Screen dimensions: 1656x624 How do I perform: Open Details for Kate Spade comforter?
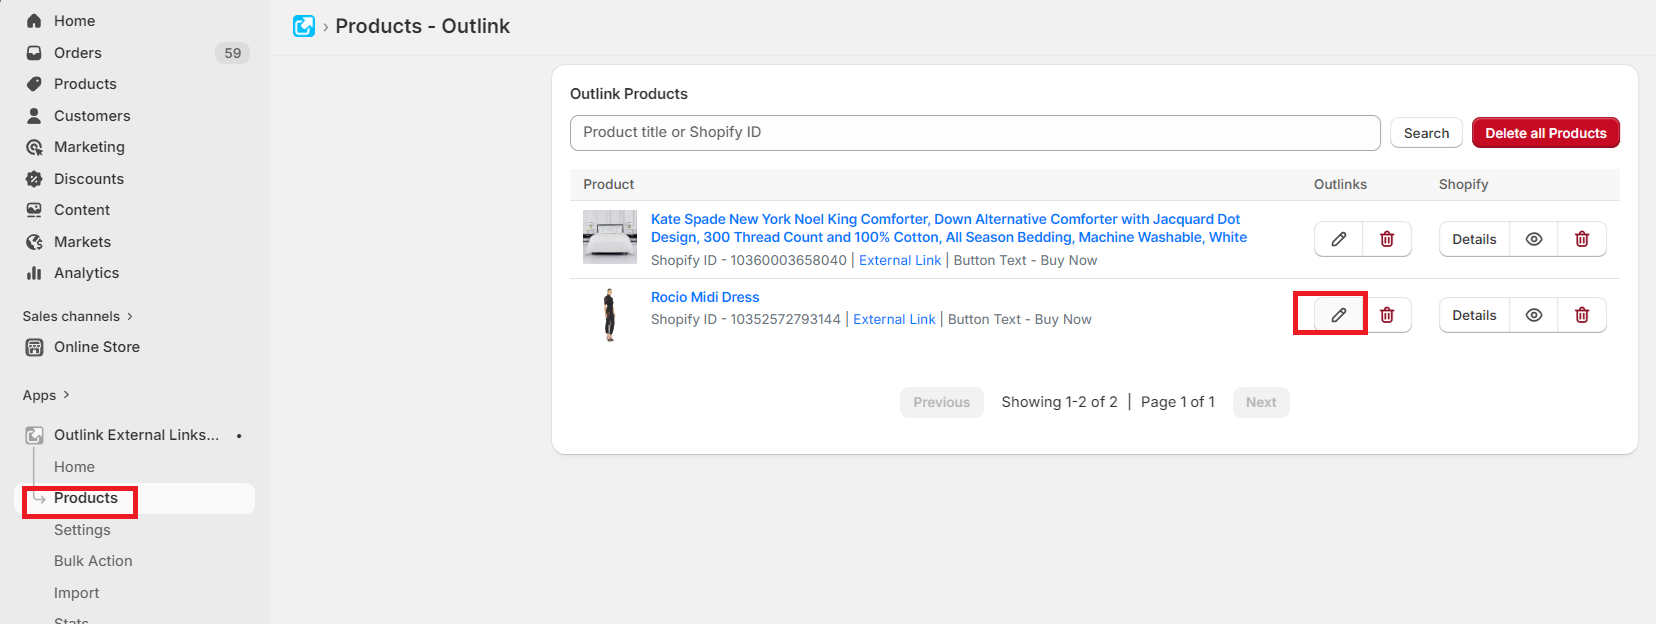[x=1474, y=239]
